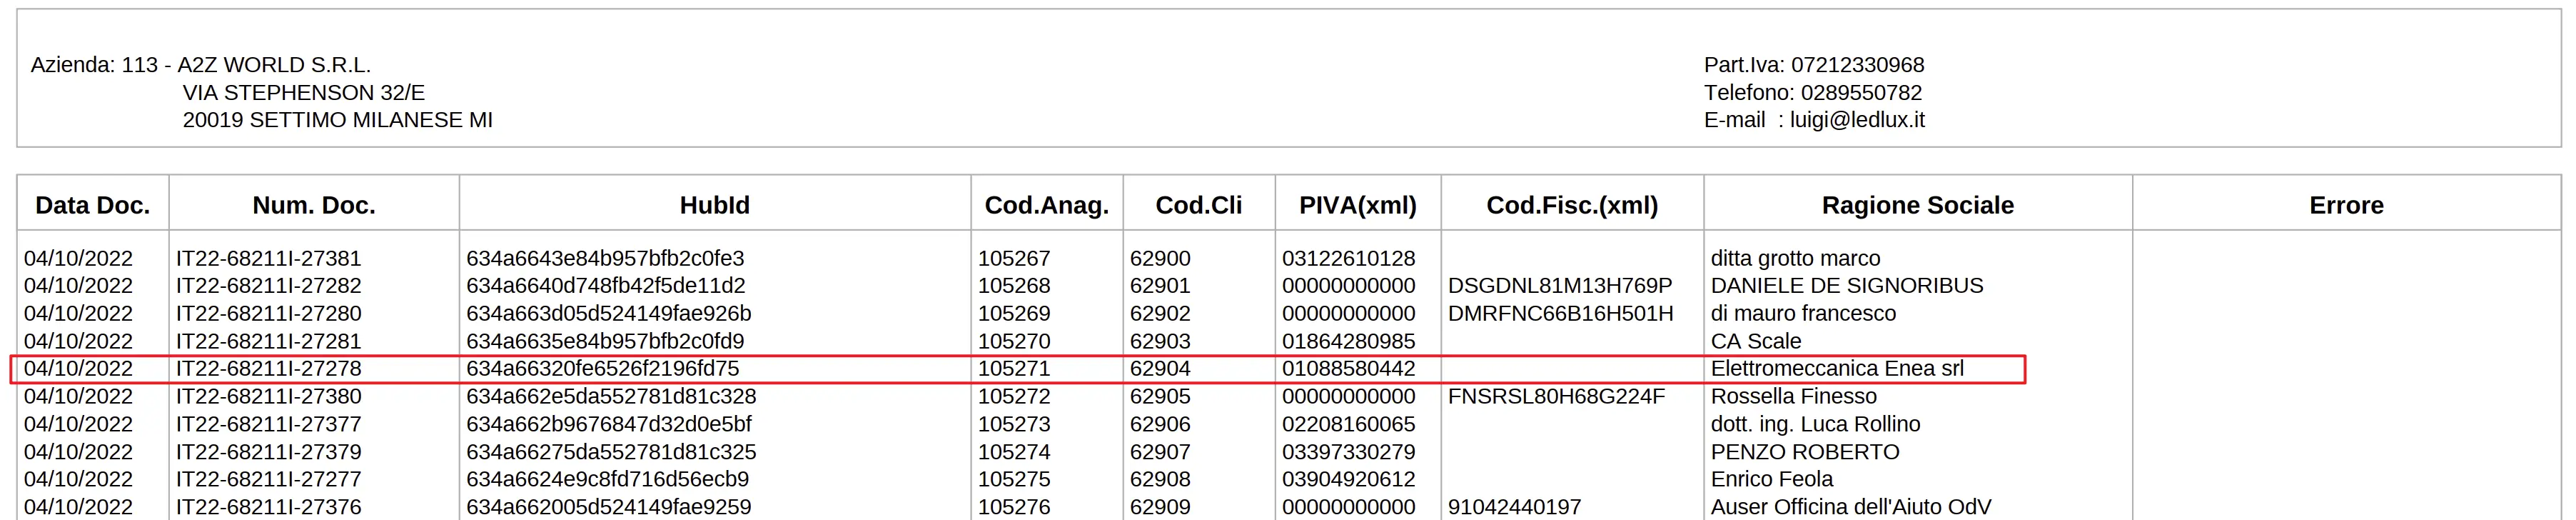Select HubId 634a6640d748fb42f5de11d2
Image resolution: width=2576 pixels, height=520 pixels.
pyautogui.click(x=605, y=286)
